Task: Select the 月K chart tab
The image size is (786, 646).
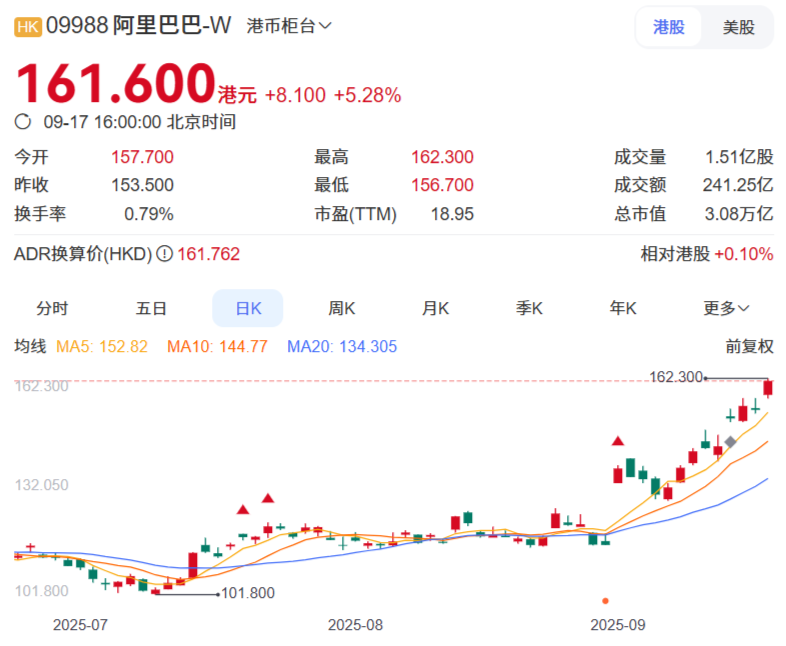Action: tap(435, 308)
